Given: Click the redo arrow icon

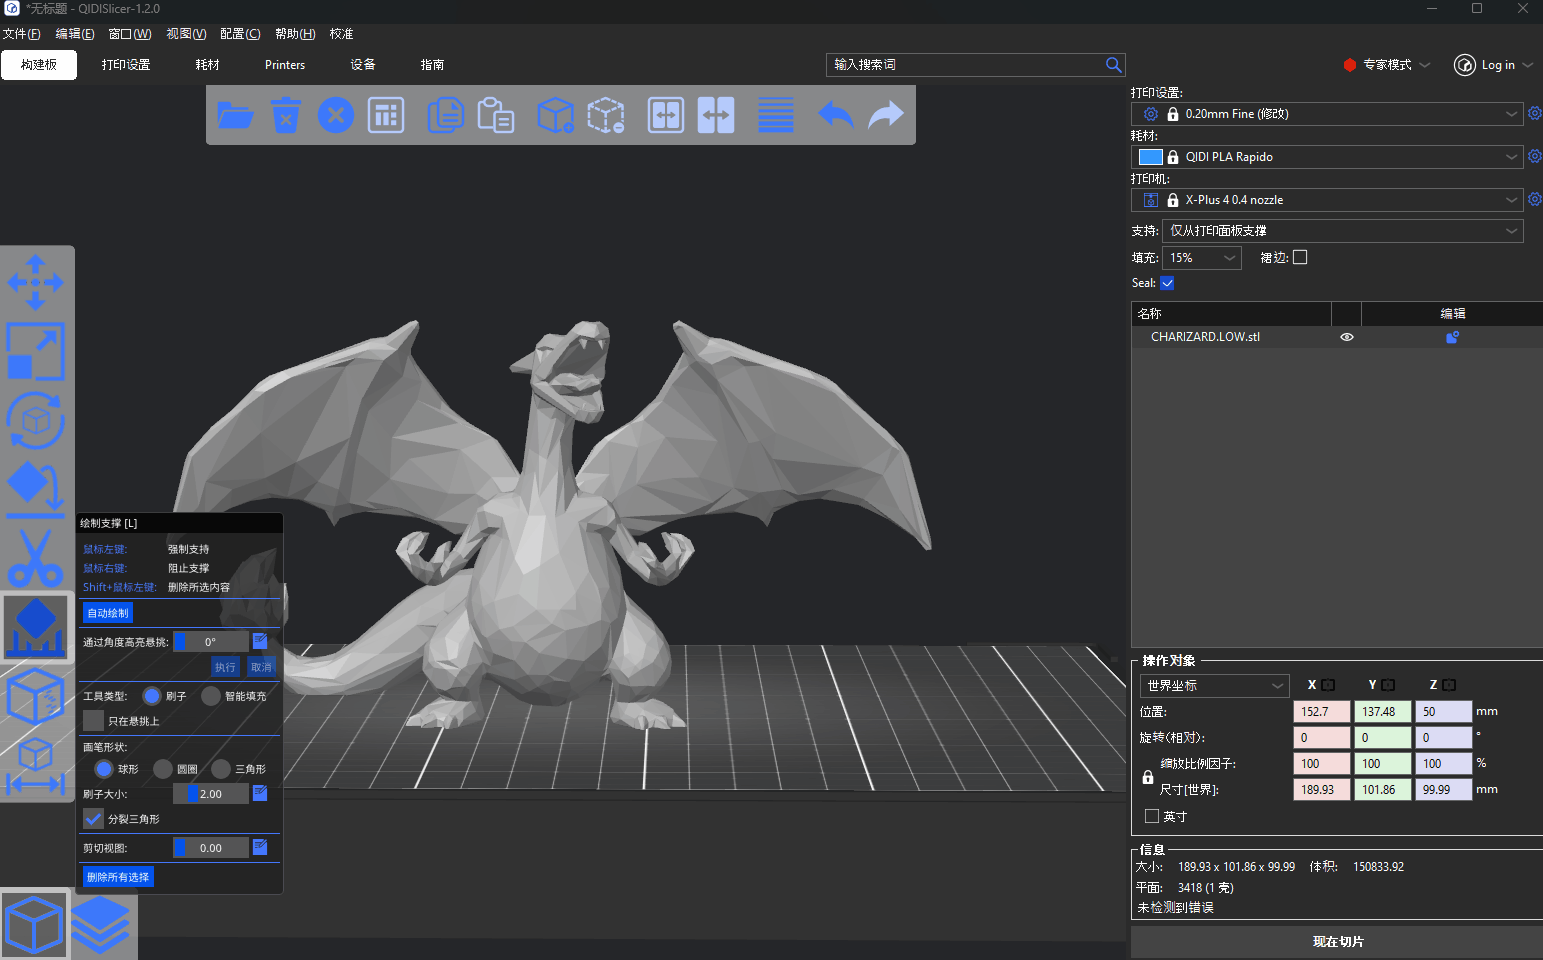Looking at the screenshot, I should point(885,115).
